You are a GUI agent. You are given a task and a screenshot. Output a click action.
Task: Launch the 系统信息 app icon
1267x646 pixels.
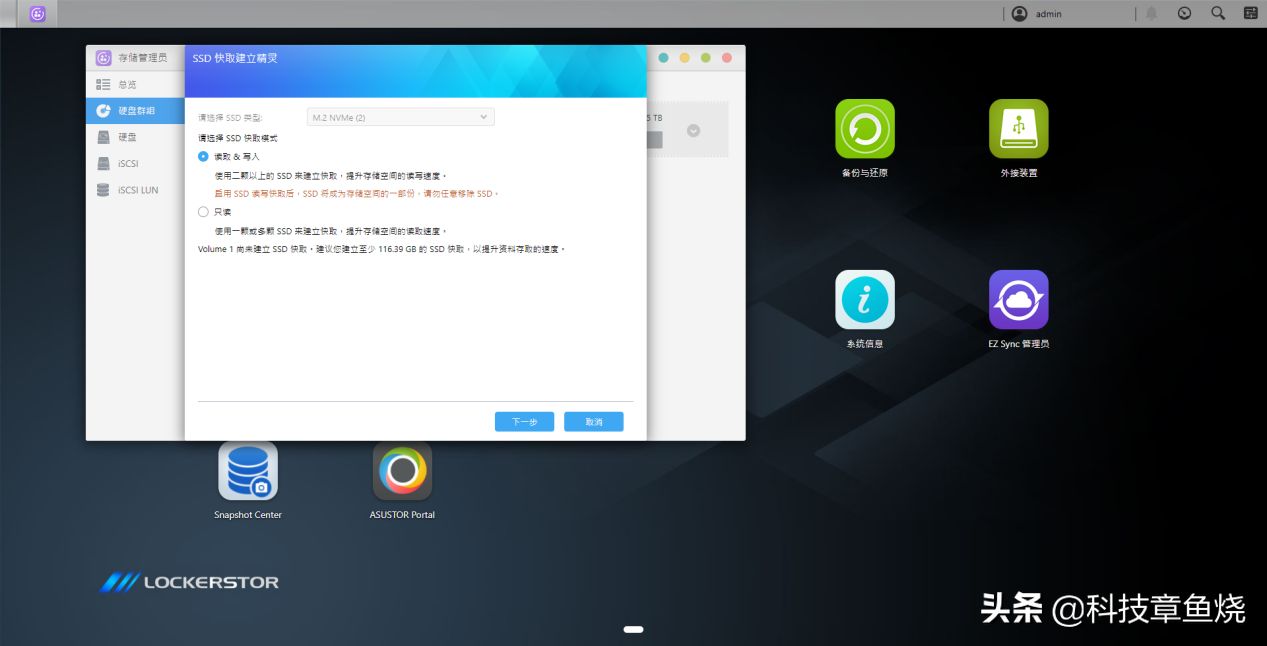click(x=864, y=300)
